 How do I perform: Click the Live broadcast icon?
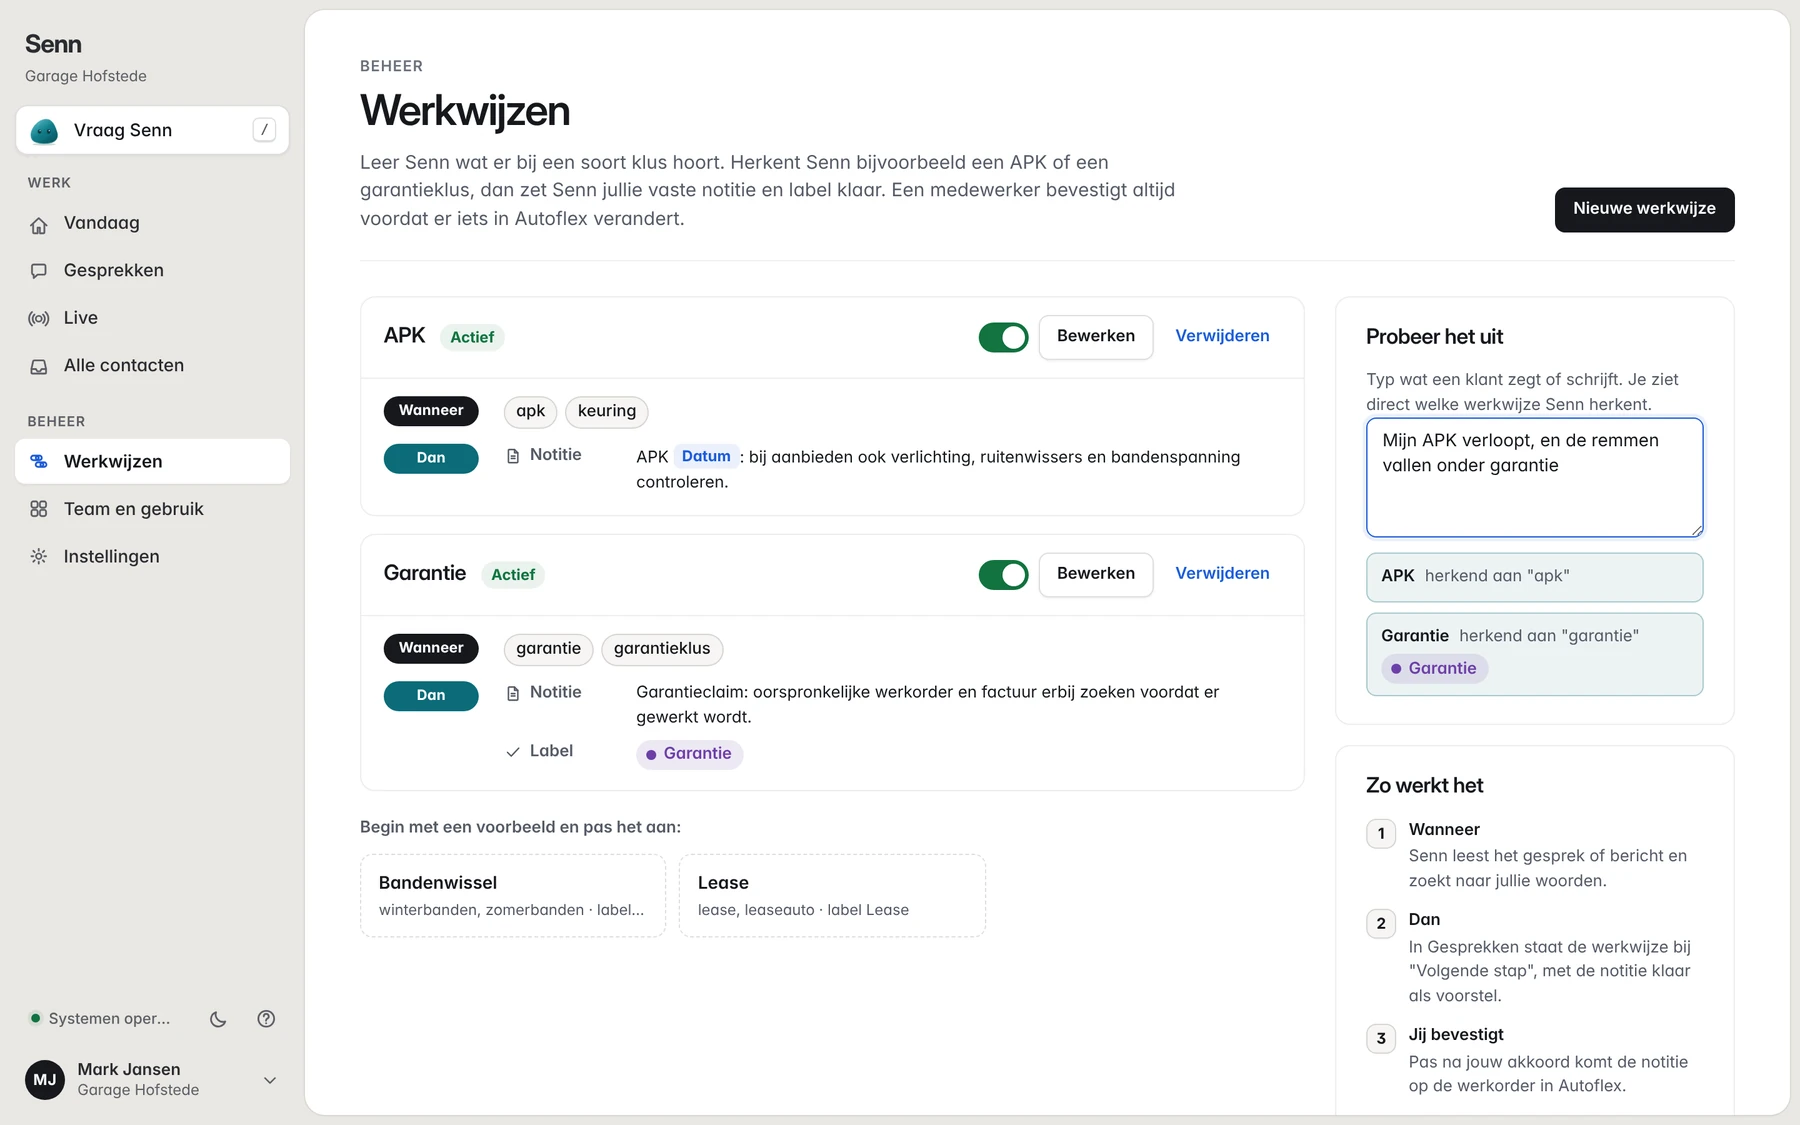(39, 318)
